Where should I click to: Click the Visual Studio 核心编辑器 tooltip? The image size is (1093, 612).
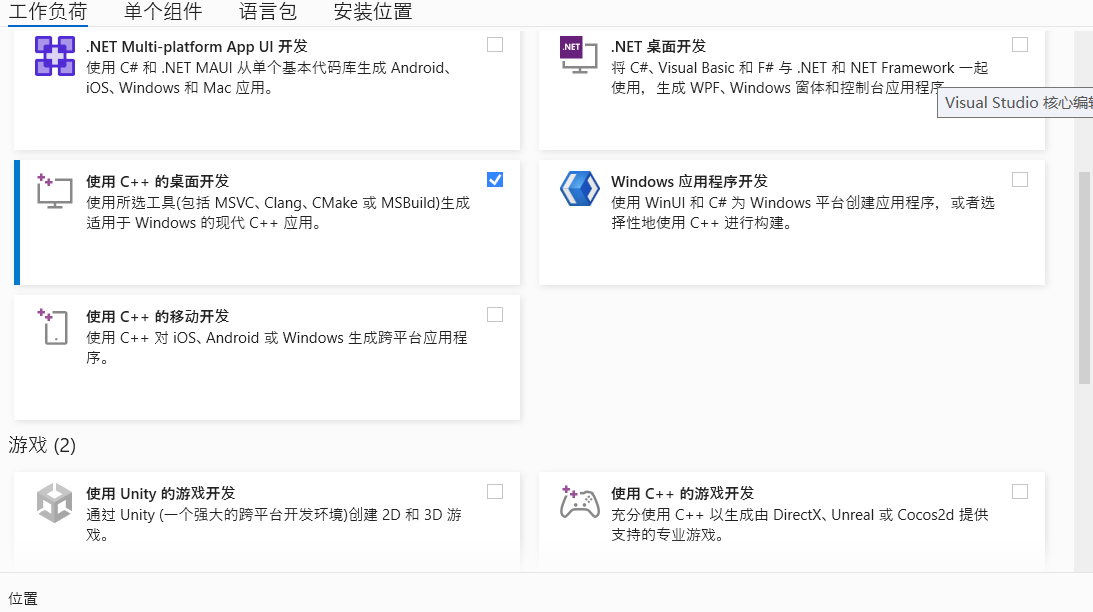pyautogui.click(x=1015, y=103)
